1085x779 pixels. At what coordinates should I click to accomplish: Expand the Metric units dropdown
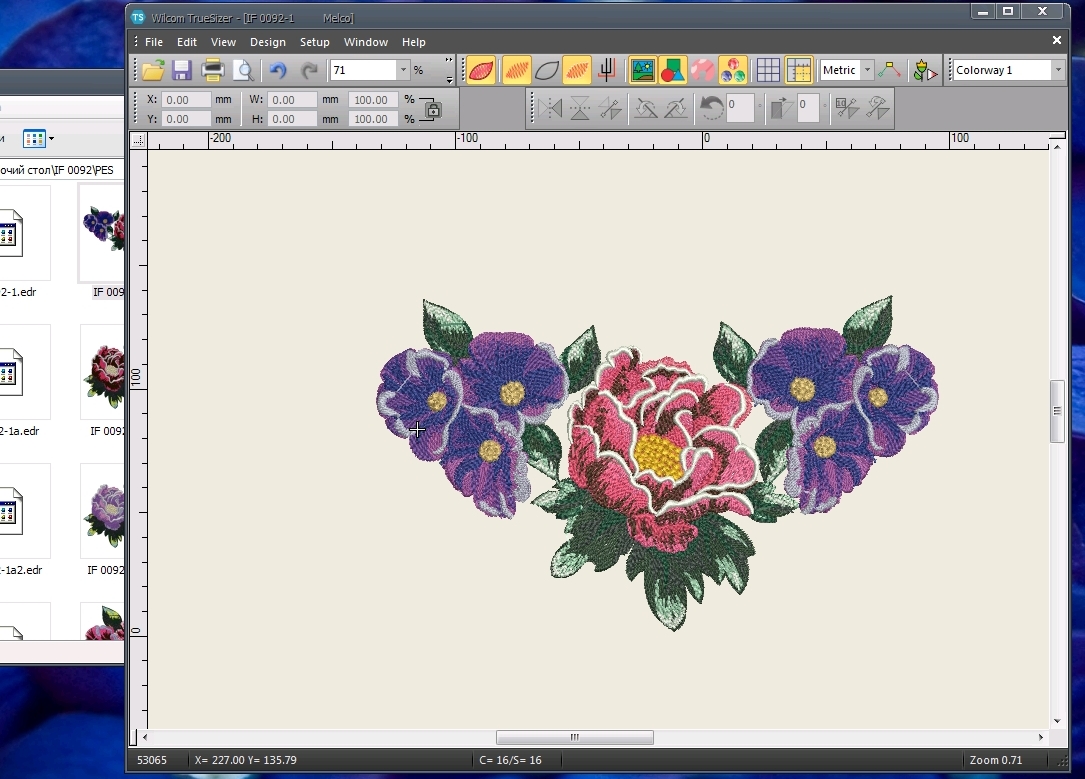coord(867,70)
